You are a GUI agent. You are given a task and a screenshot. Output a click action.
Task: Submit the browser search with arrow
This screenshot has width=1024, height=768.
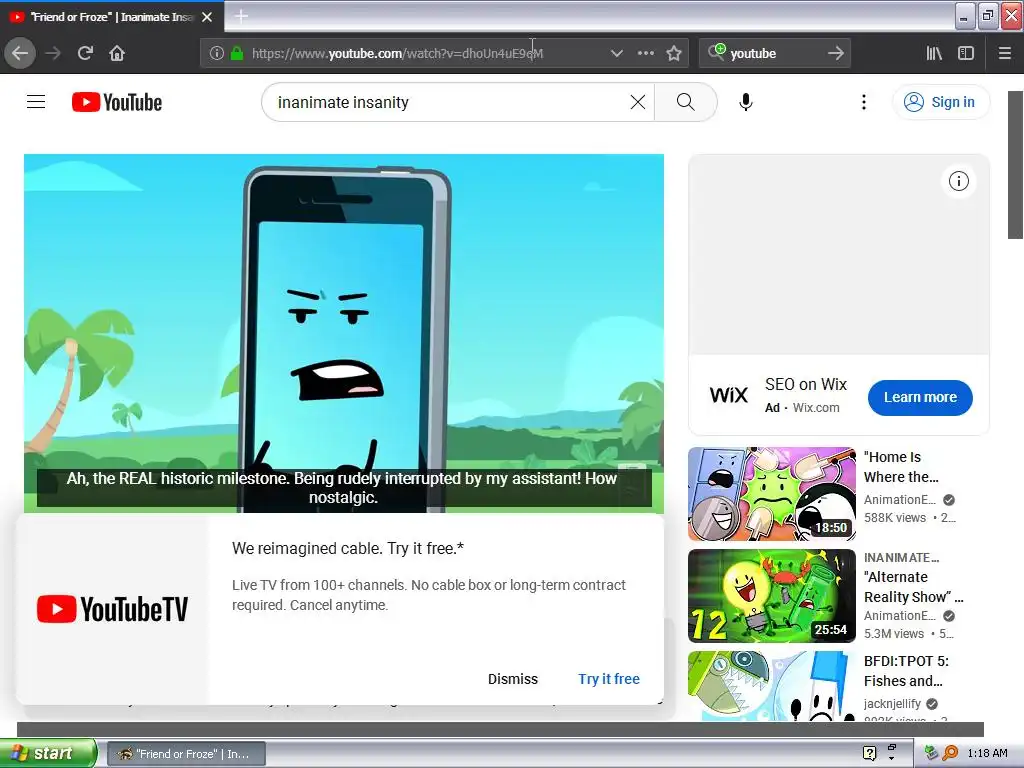coord(836,53)
